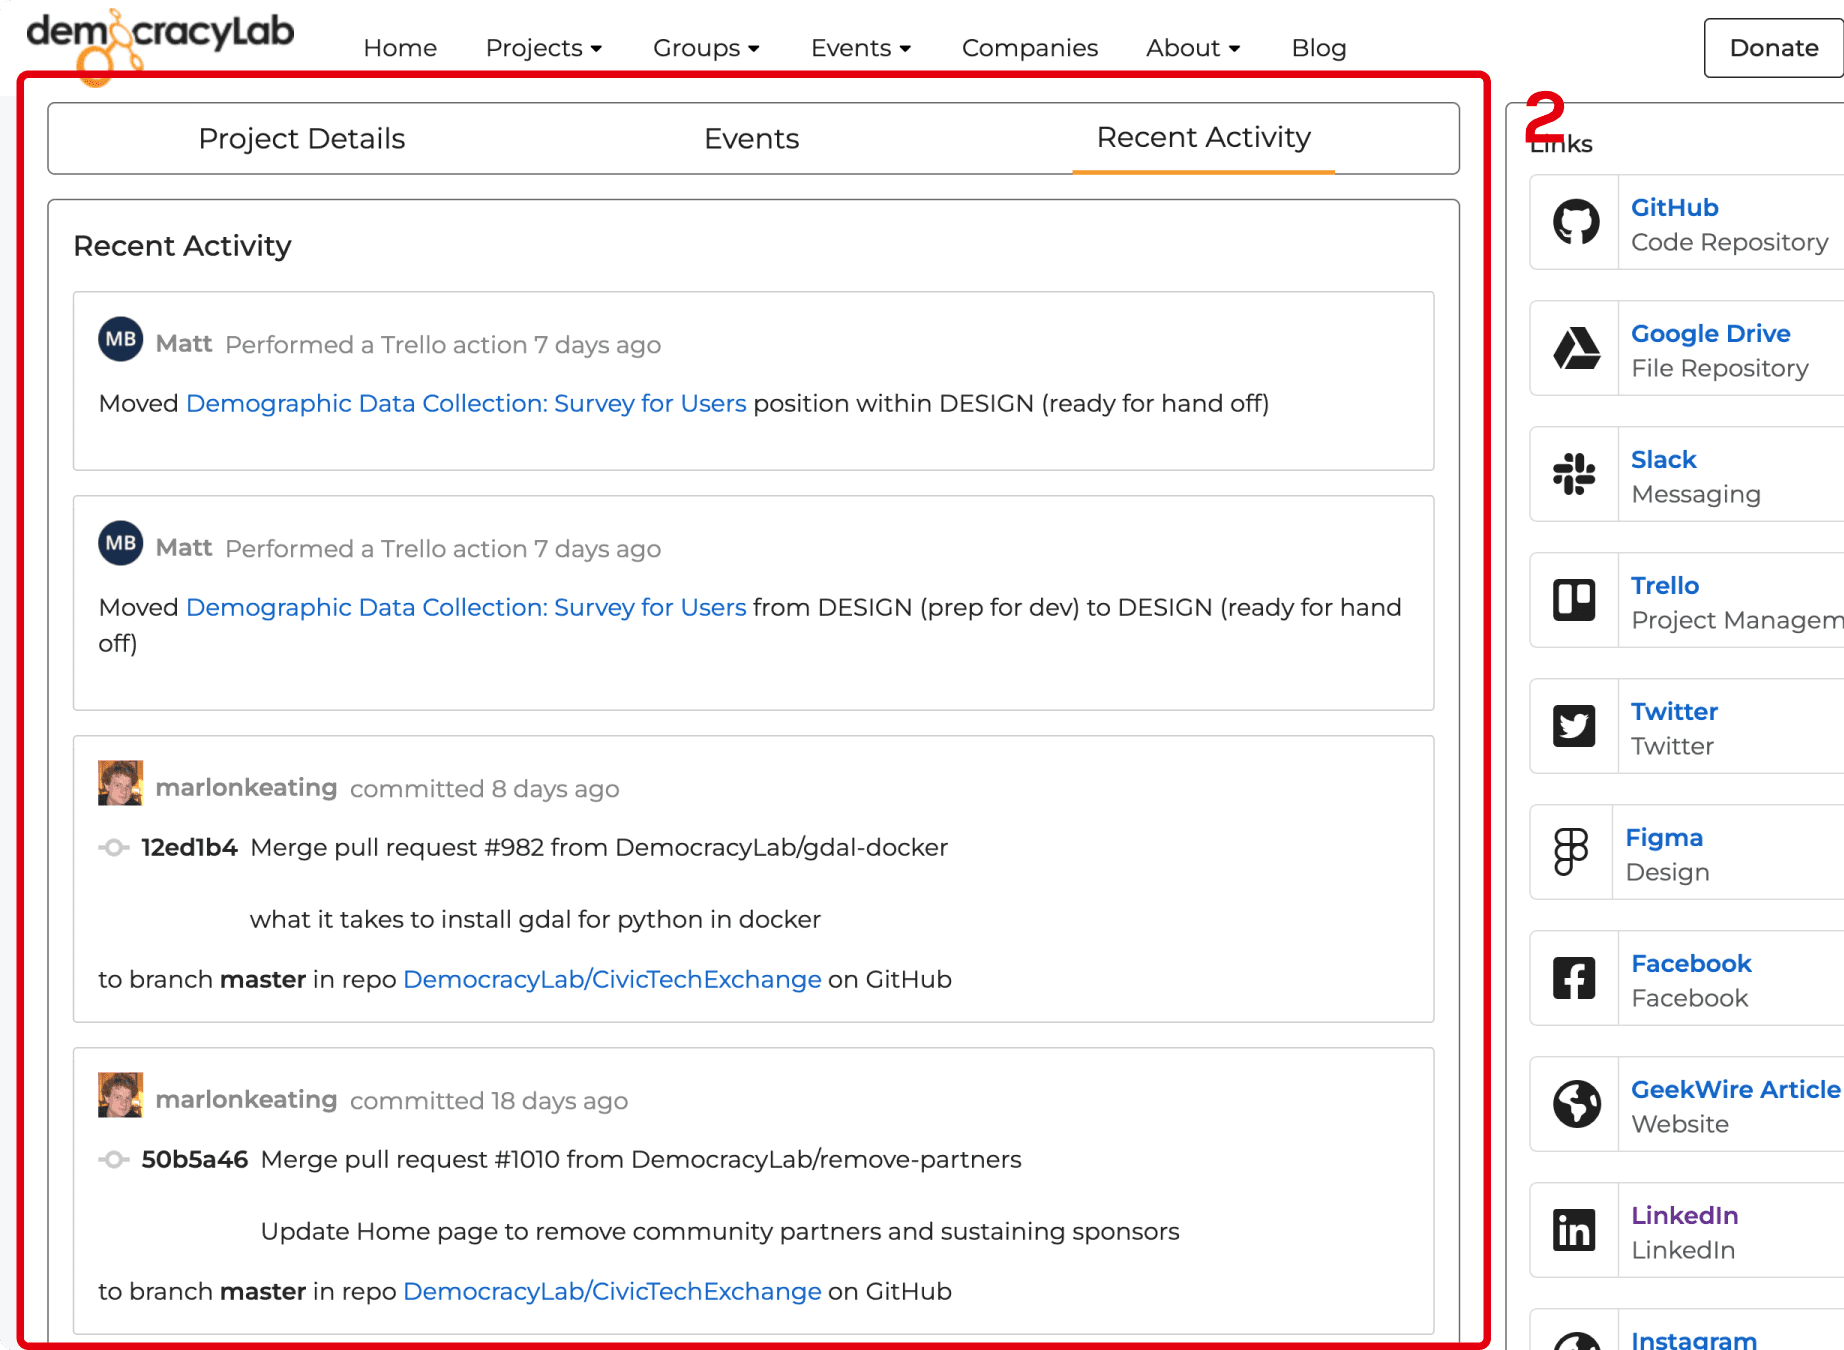
Task: Click the Google Drive triangle icon
Action: click(x=1576, y=348)
